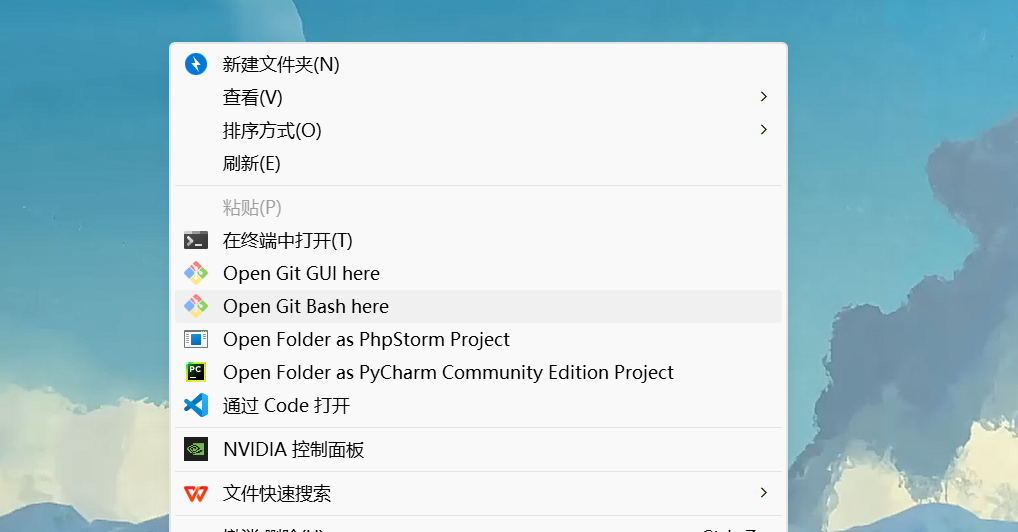Click the Git GUI icon
The height and width of the screenshot is (532, 1018).
click(x=196, y=273)
